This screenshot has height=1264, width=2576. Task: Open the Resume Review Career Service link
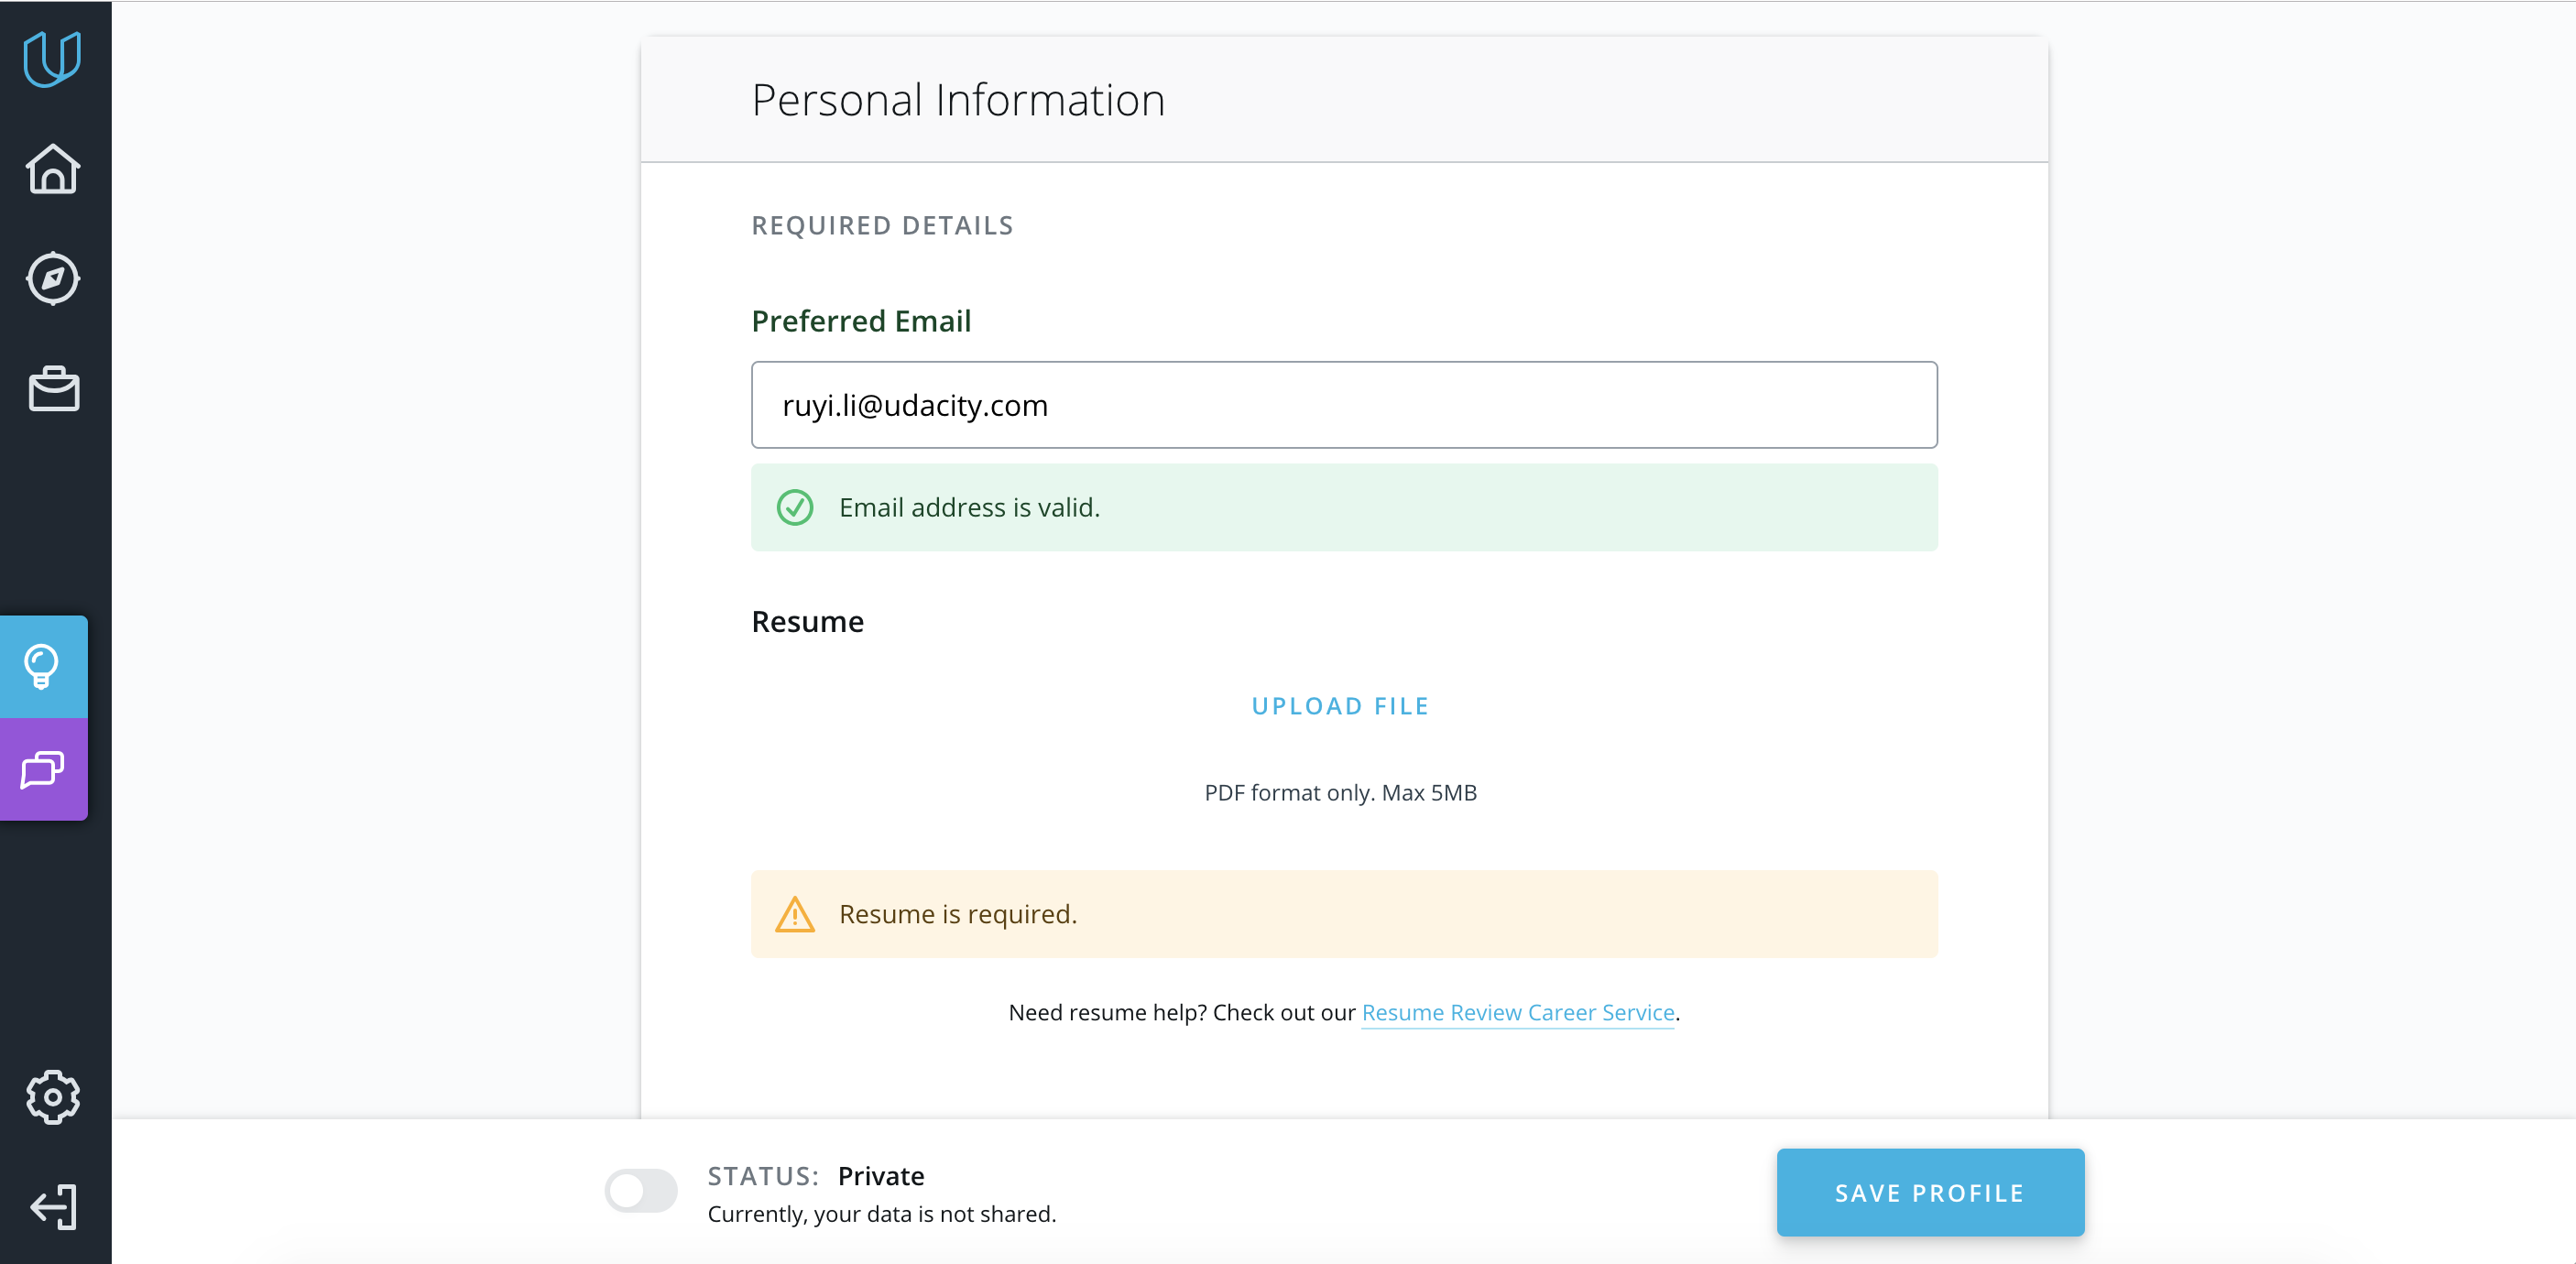1517,1012
